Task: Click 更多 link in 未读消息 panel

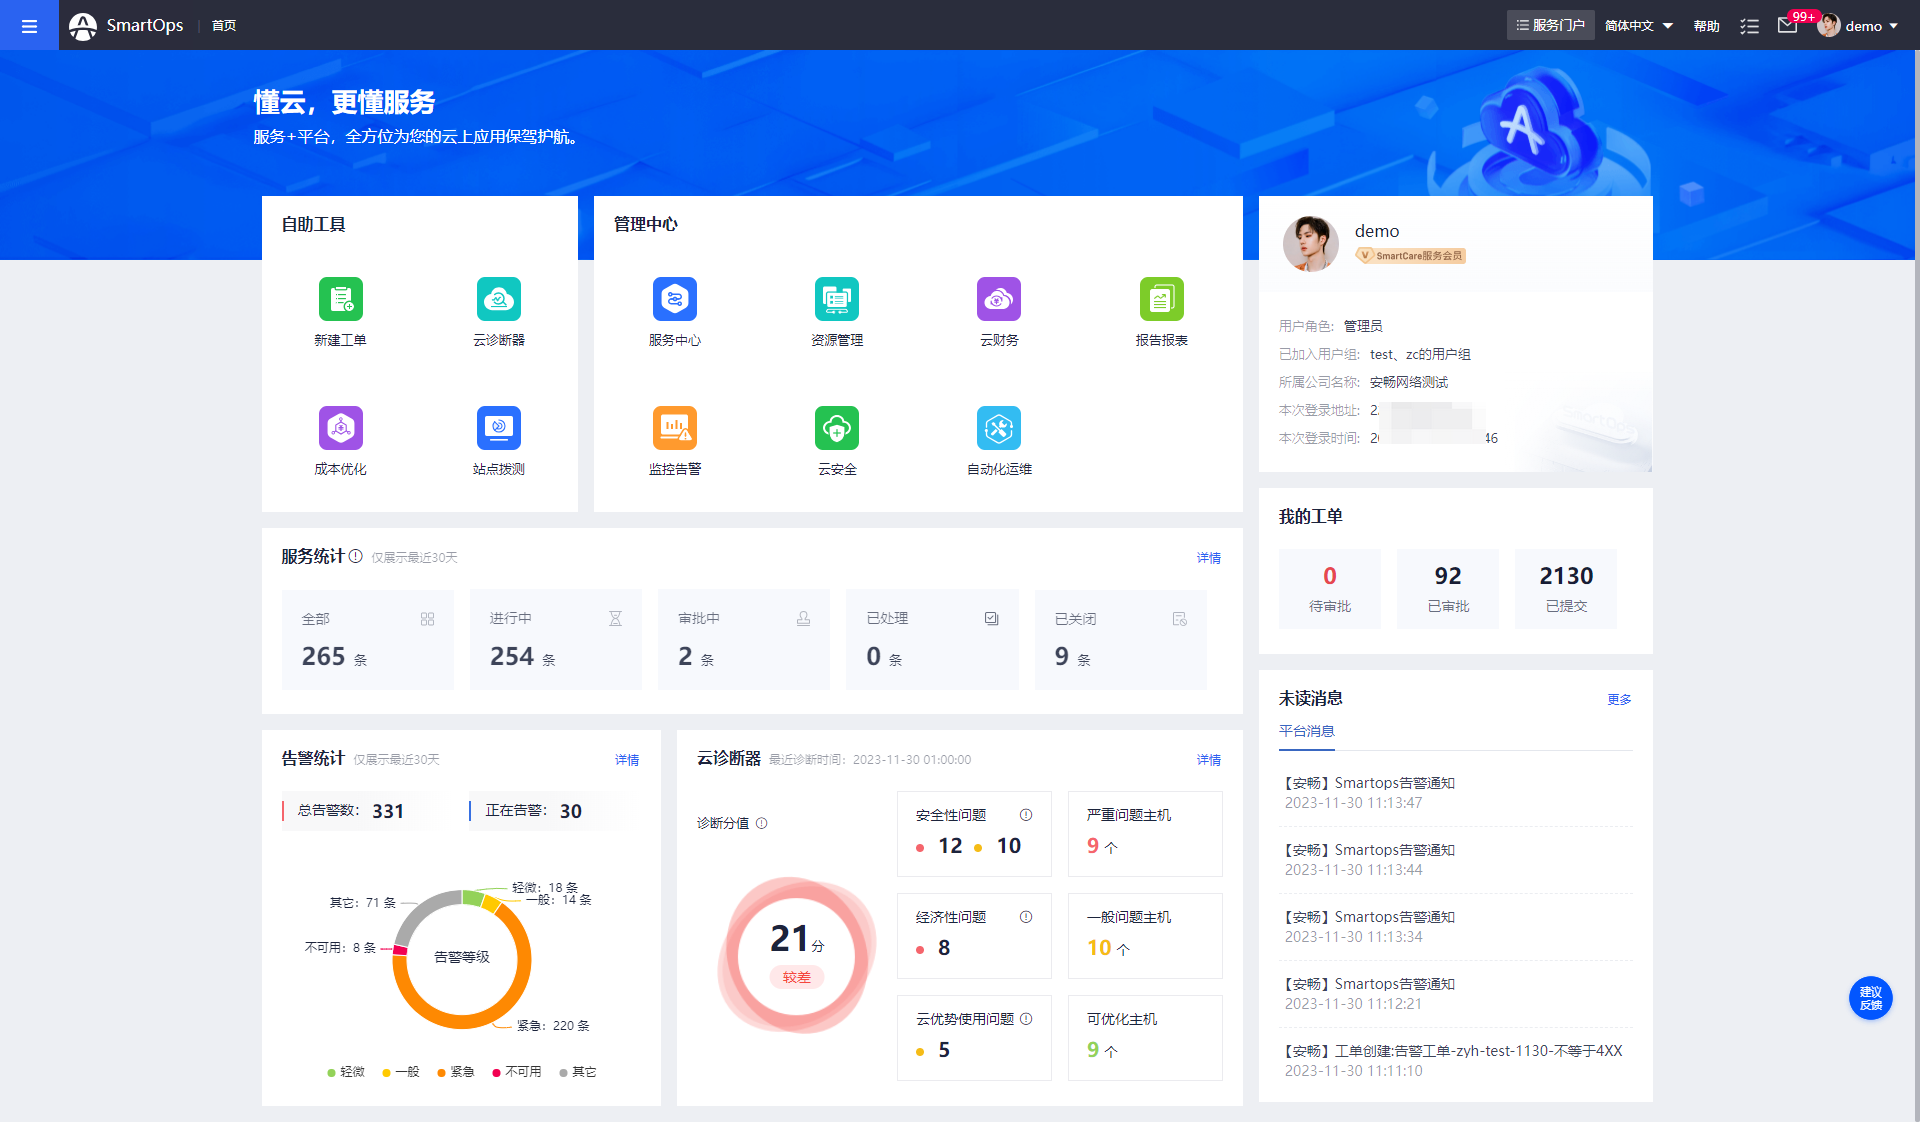Action: (1618, 700)
